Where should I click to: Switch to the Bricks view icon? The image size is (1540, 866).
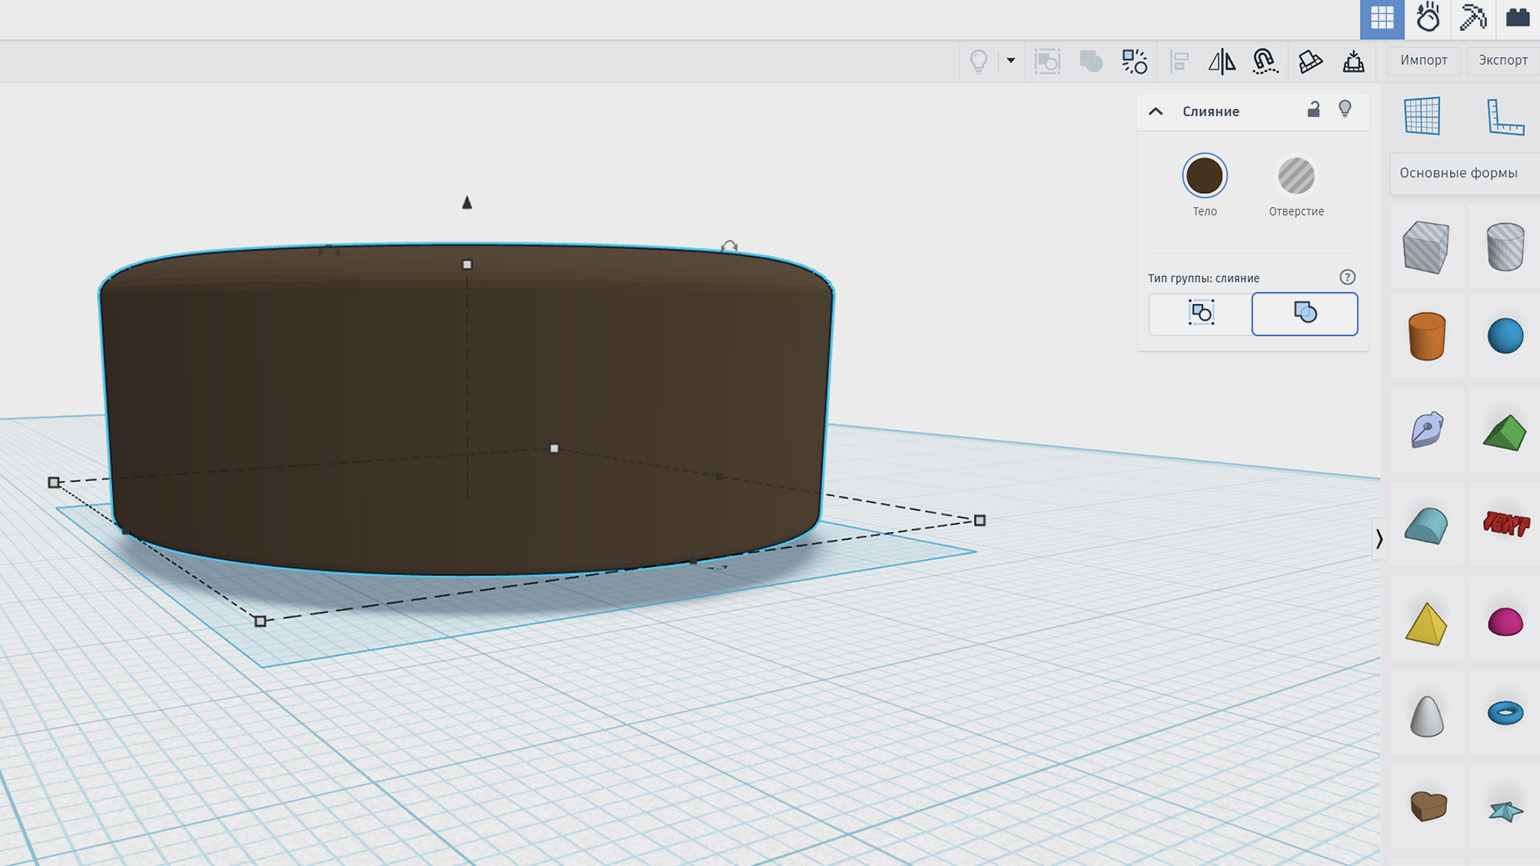[1517, 18]
